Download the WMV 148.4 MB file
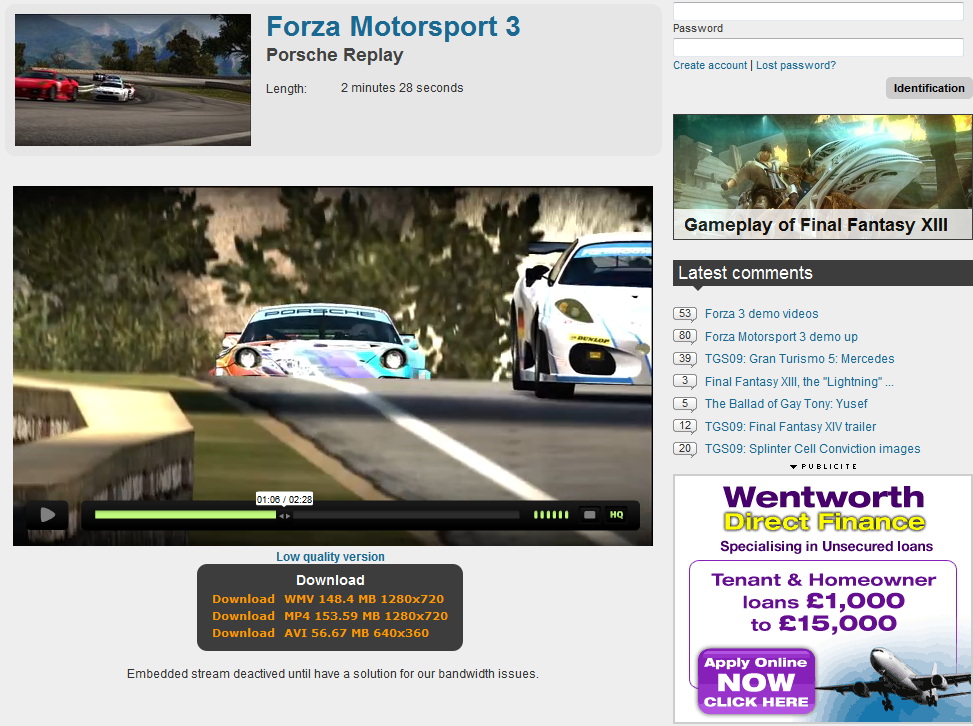The image size is (973, 726). [328, 599]
